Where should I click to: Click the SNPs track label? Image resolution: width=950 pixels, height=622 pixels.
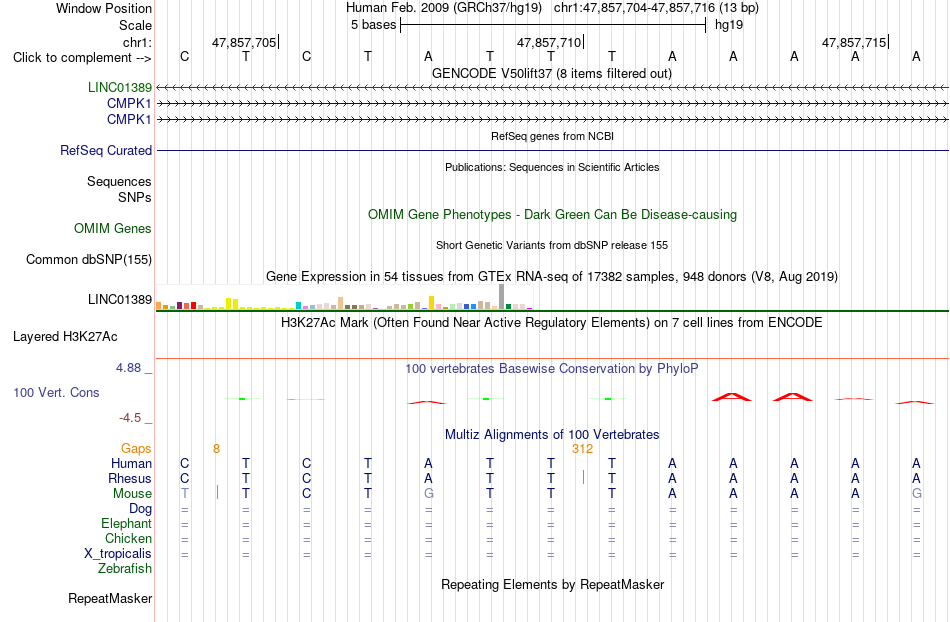[x=135, y=197]
